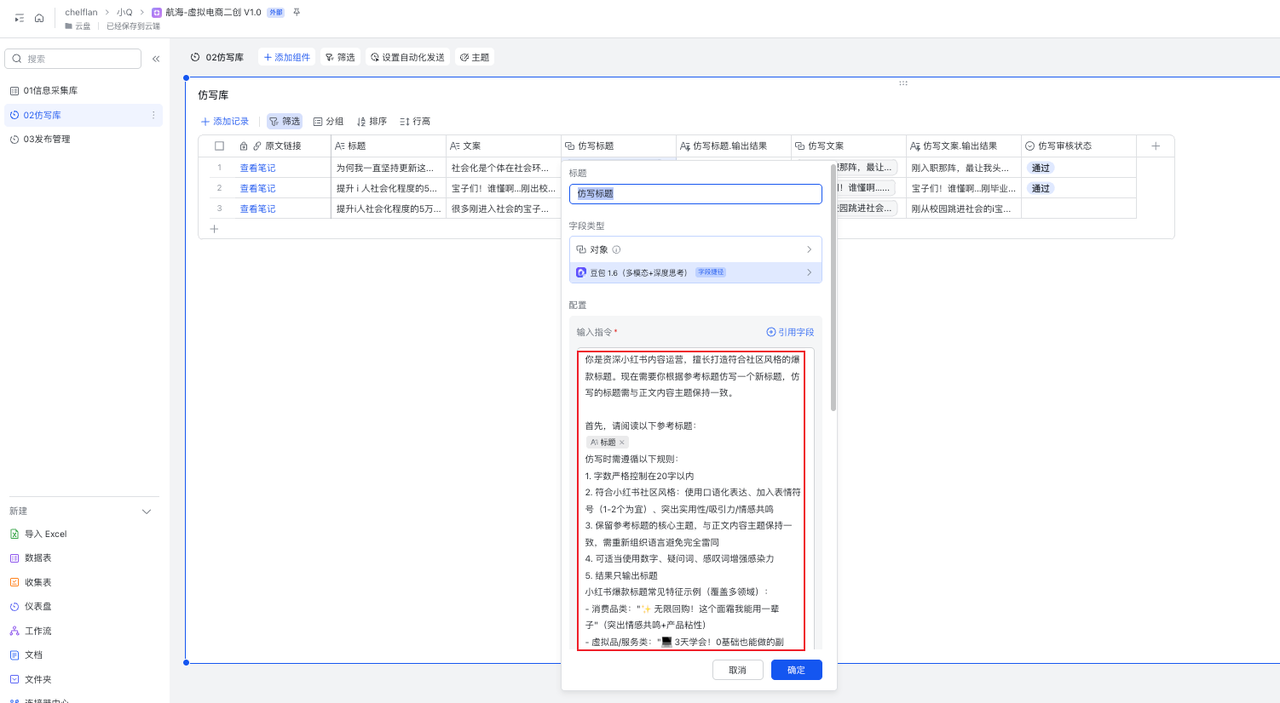Open the 主题 theme option
This screenshot has height=703, width=1280.
tap(474, 58)
